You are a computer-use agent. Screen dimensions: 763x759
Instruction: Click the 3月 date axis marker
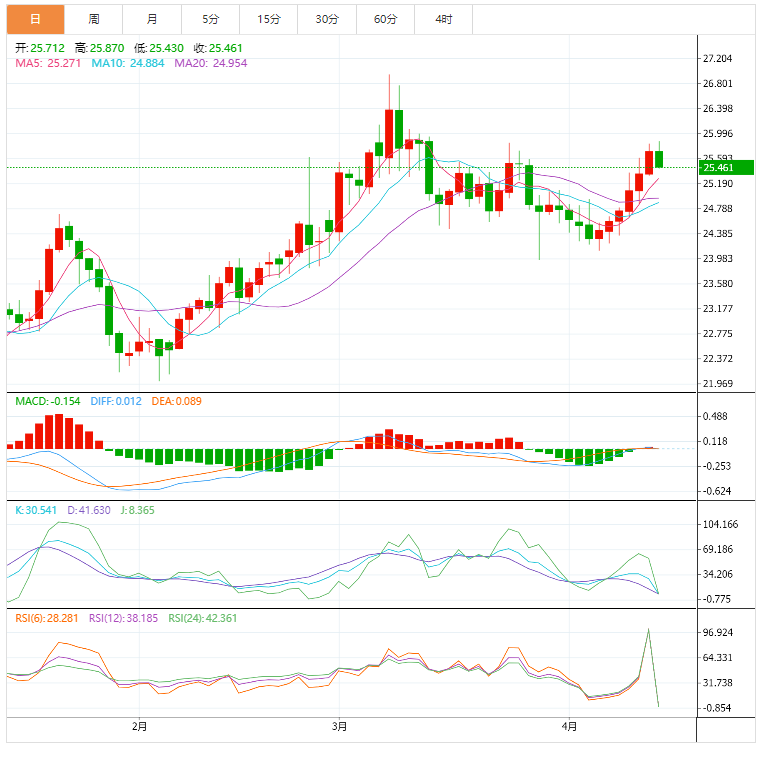340,726
